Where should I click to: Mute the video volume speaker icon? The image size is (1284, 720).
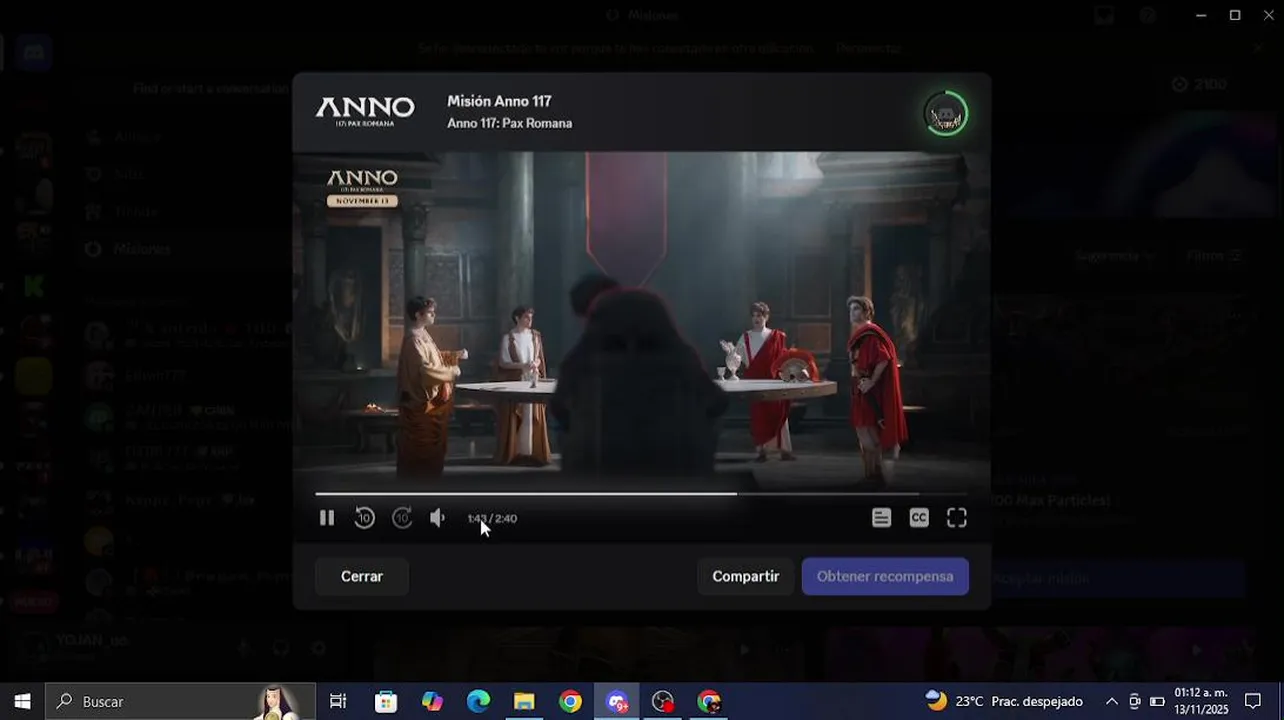(x=437, y=518)
